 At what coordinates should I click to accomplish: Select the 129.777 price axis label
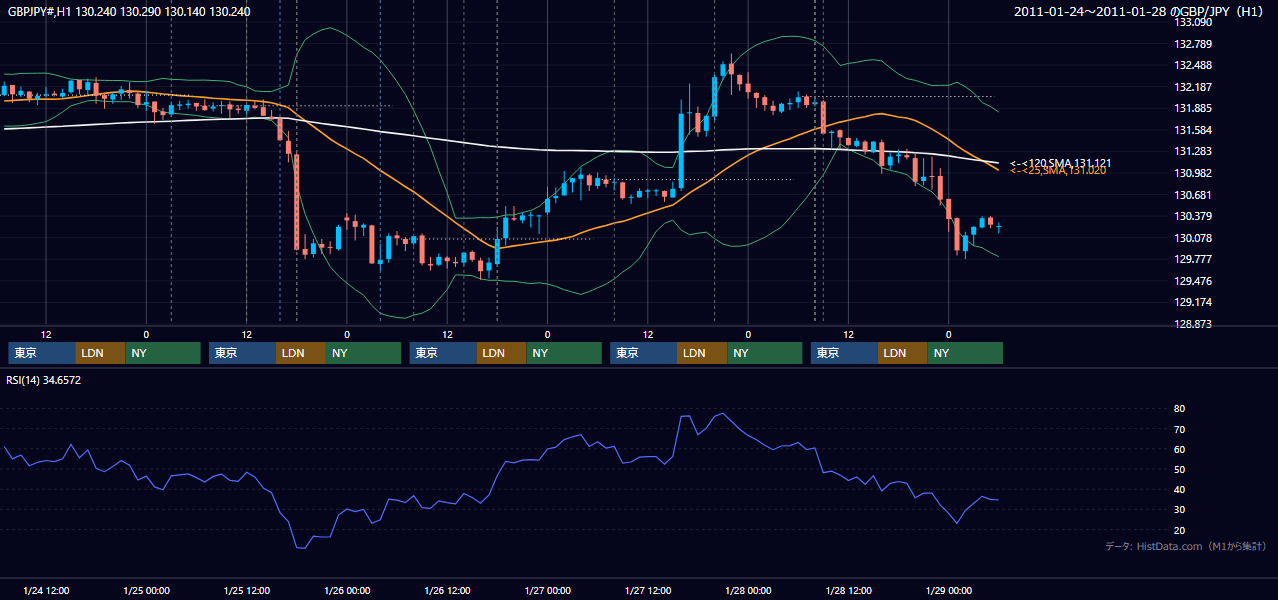[1194, 259]
